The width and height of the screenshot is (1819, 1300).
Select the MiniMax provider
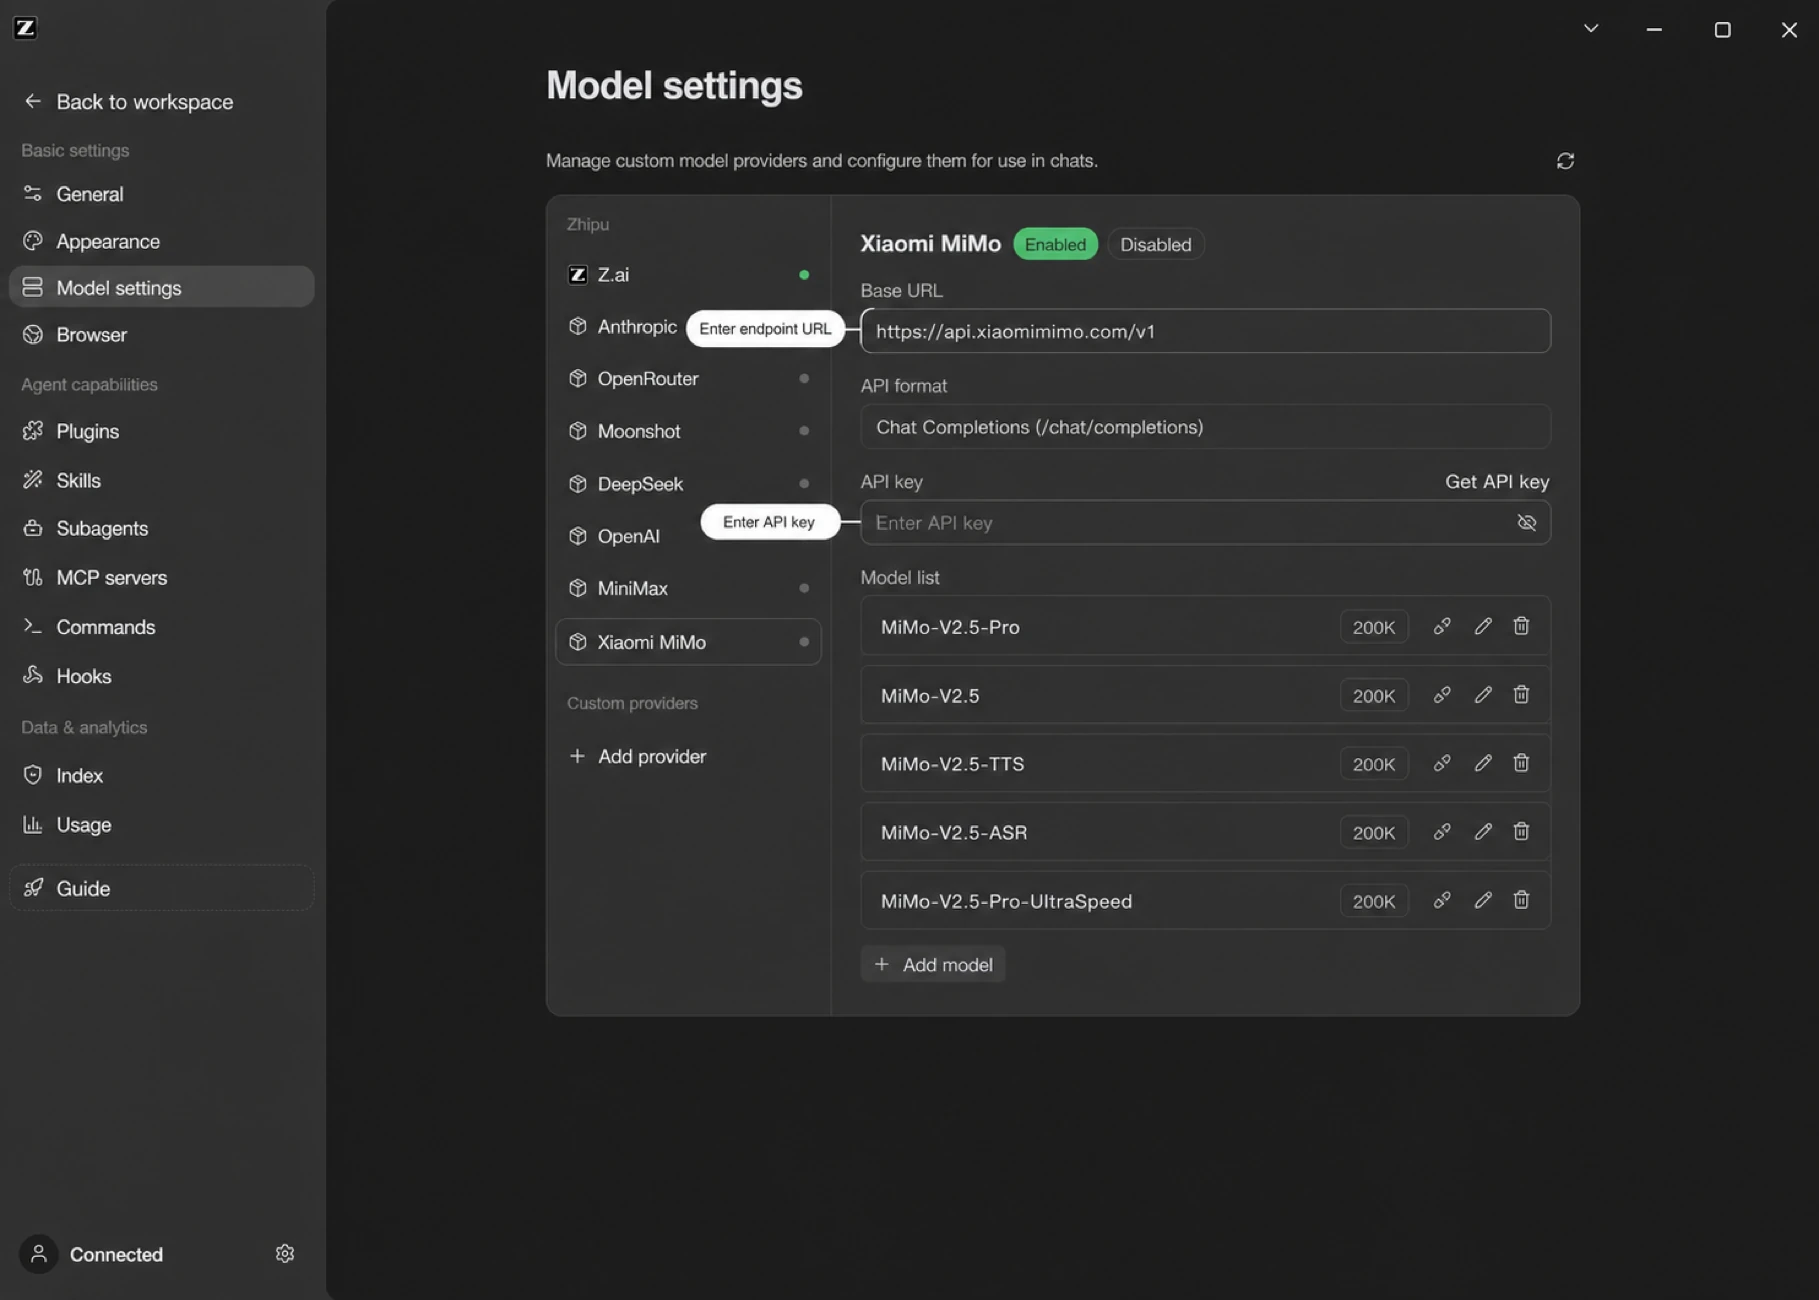point(688,588)
